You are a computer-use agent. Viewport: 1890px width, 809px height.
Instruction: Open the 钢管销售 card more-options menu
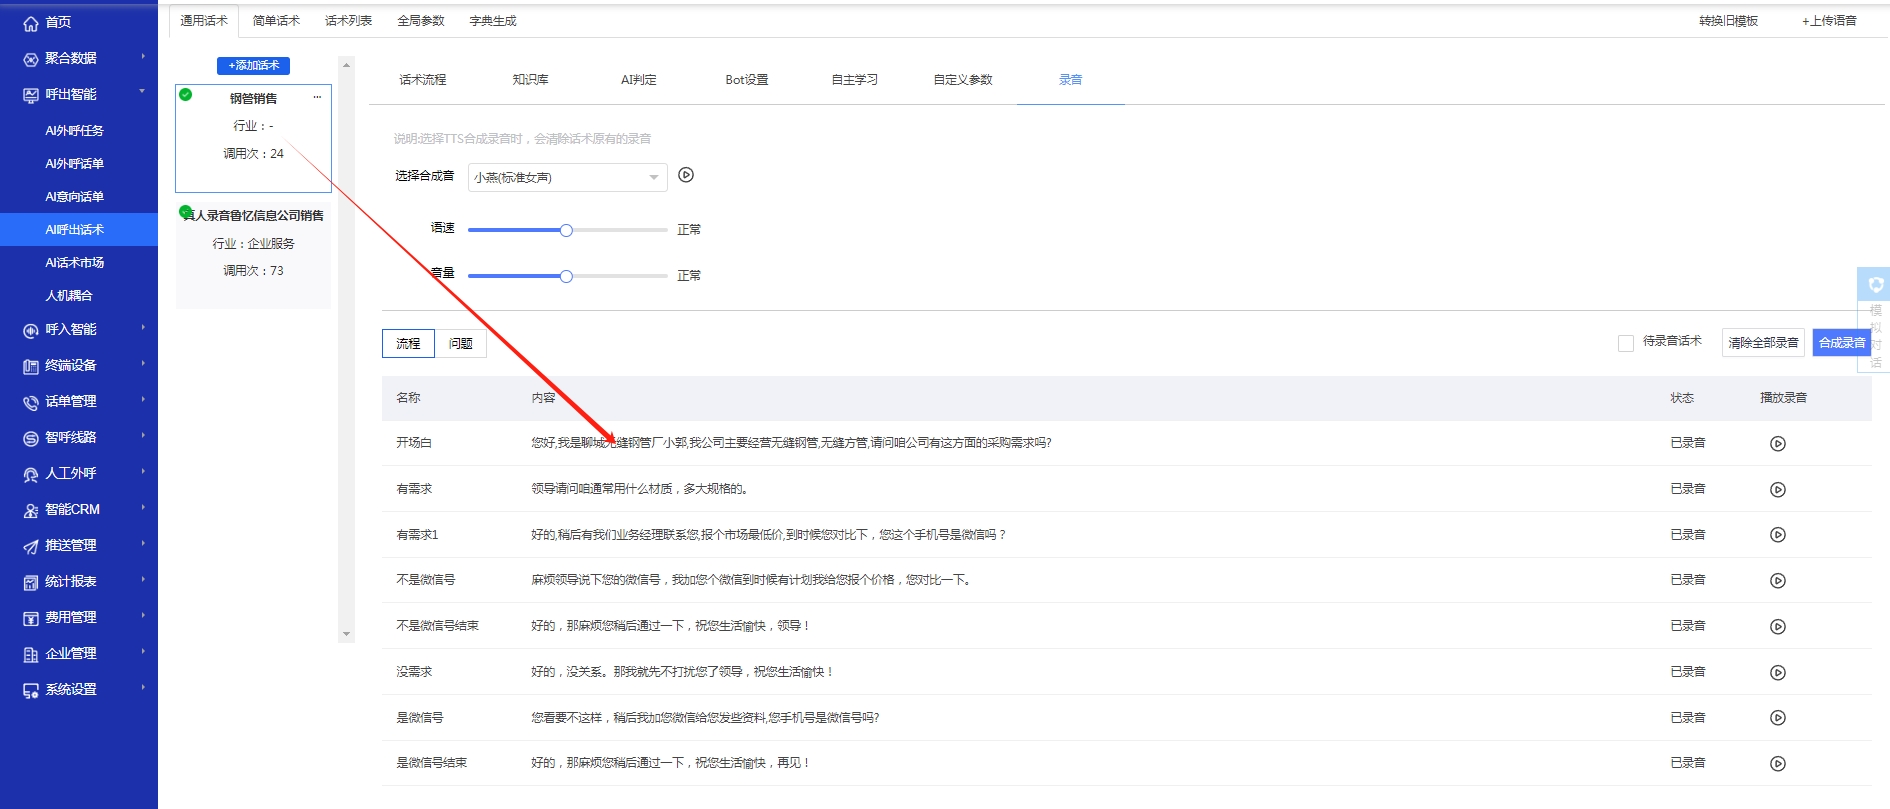pos(317,97)
